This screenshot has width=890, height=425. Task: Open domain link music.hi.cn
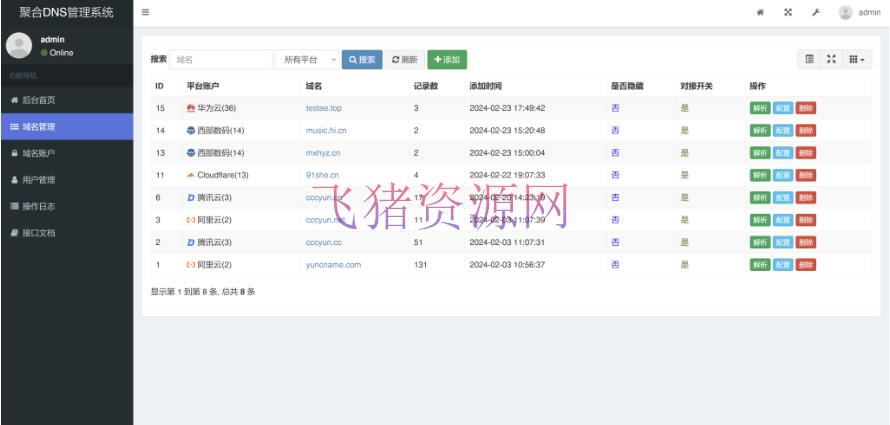pos(326,131)
